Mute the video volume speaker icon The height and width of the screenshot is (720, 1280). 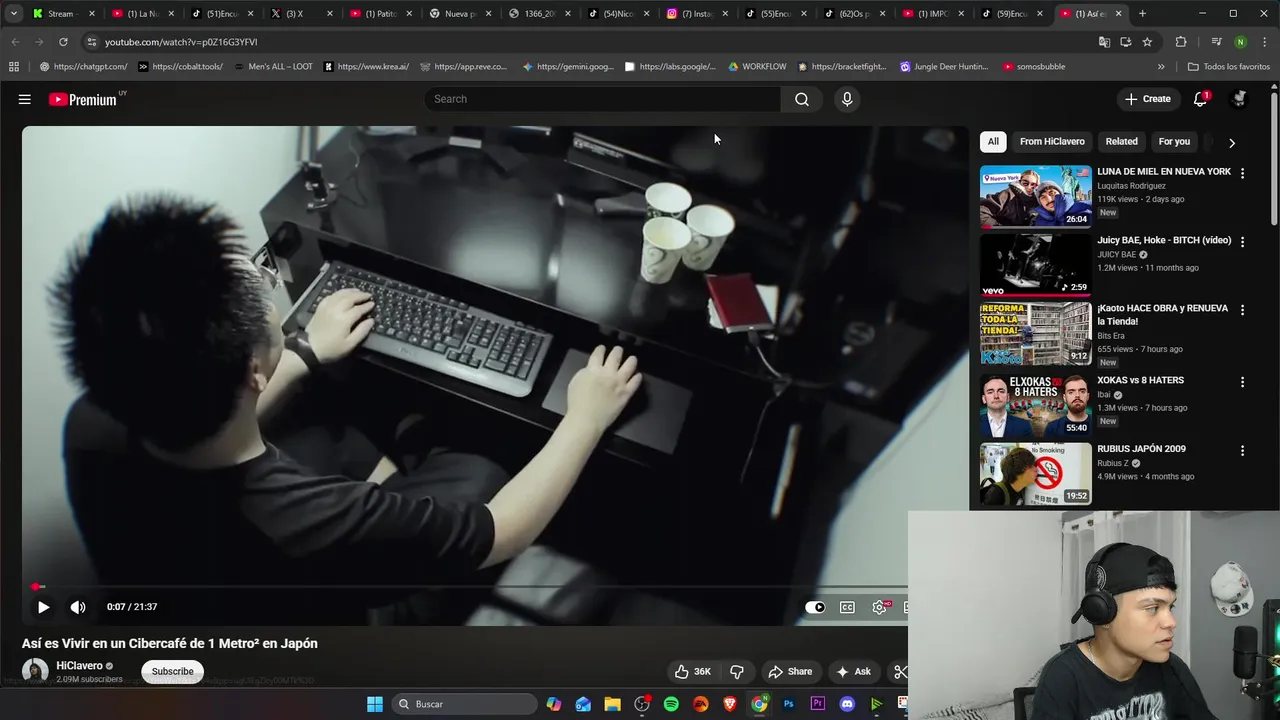click(x=78, y=607)
